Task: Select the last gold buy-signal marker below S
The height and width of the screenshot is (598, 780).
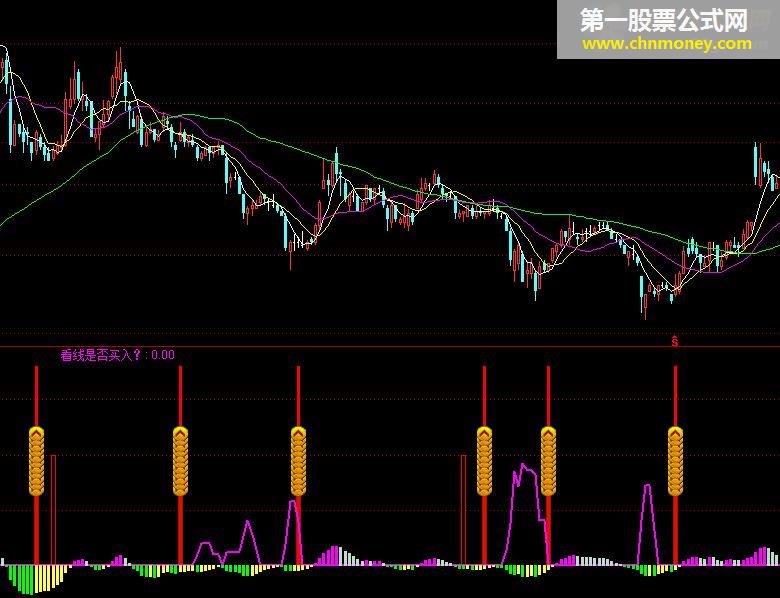Action: click(x=675, y=461)
